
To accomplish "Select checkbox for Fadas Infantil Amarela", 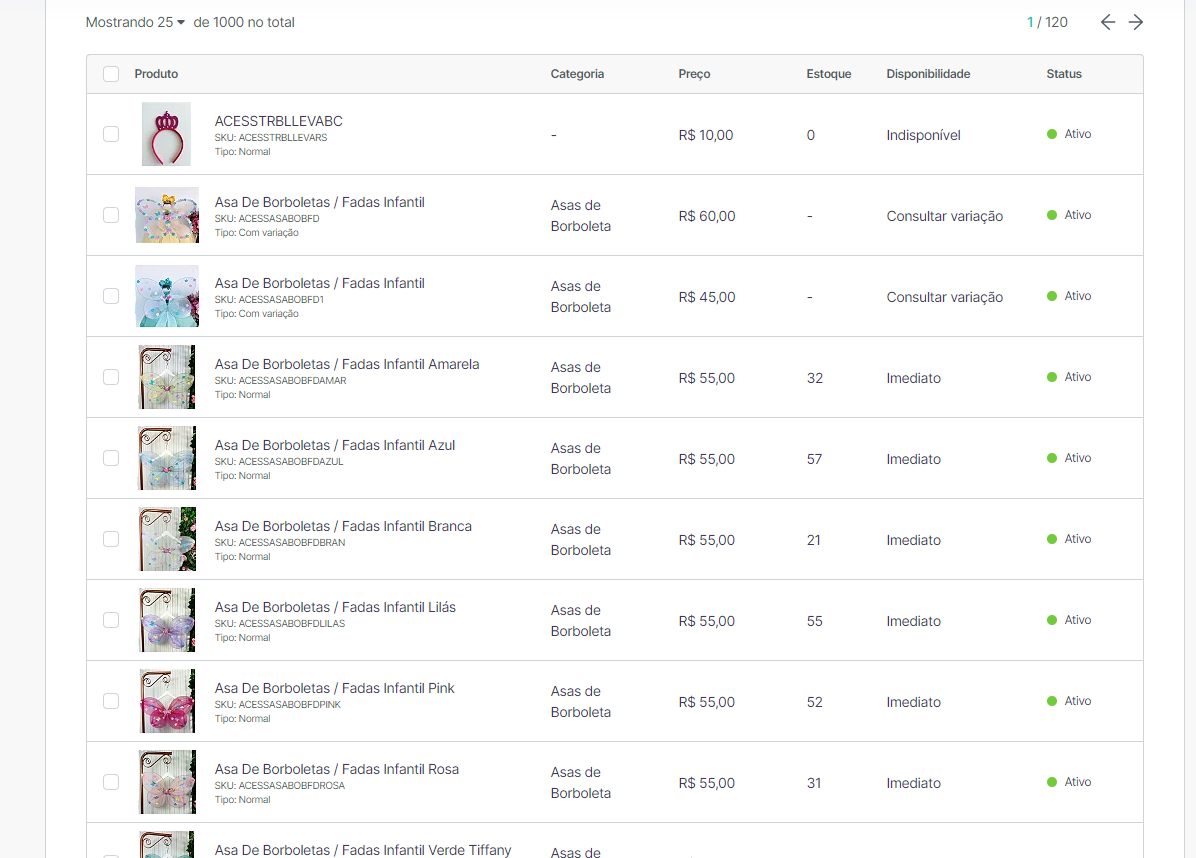I will [x=111, y=377].
